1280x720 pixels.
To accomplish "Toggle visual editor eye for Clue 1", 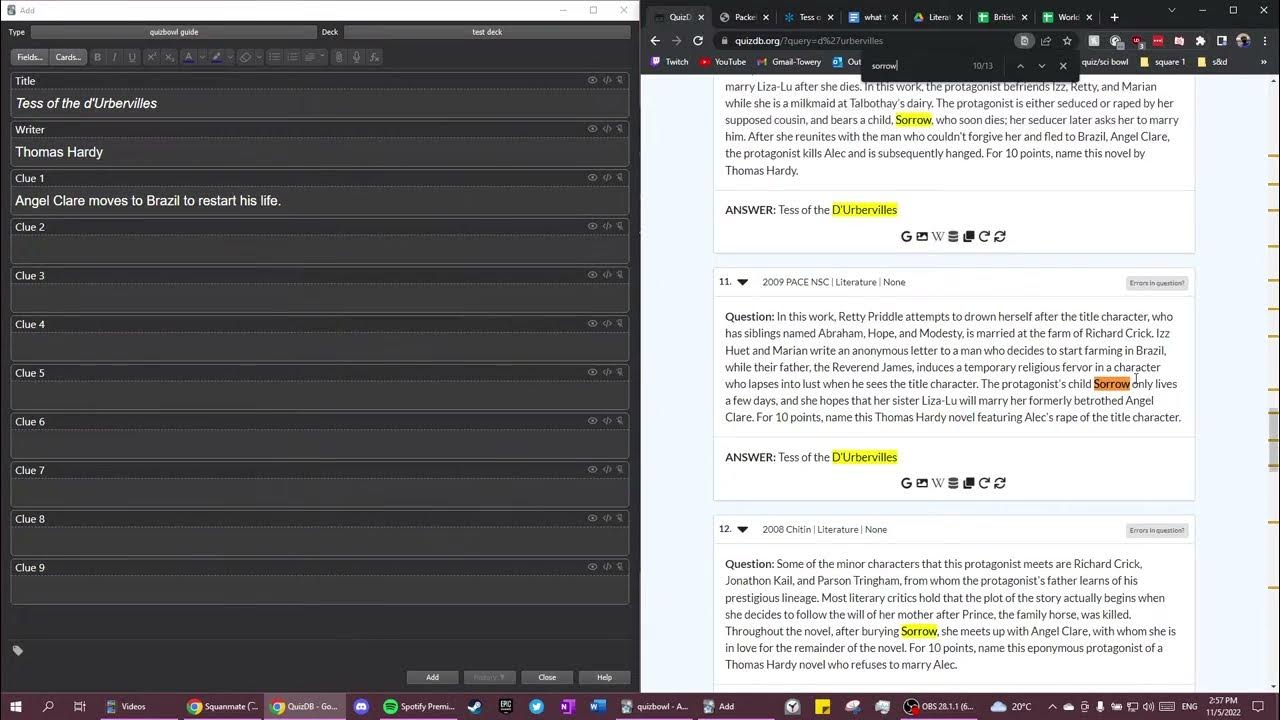I will pyautogui.click(x=592, y=177).
